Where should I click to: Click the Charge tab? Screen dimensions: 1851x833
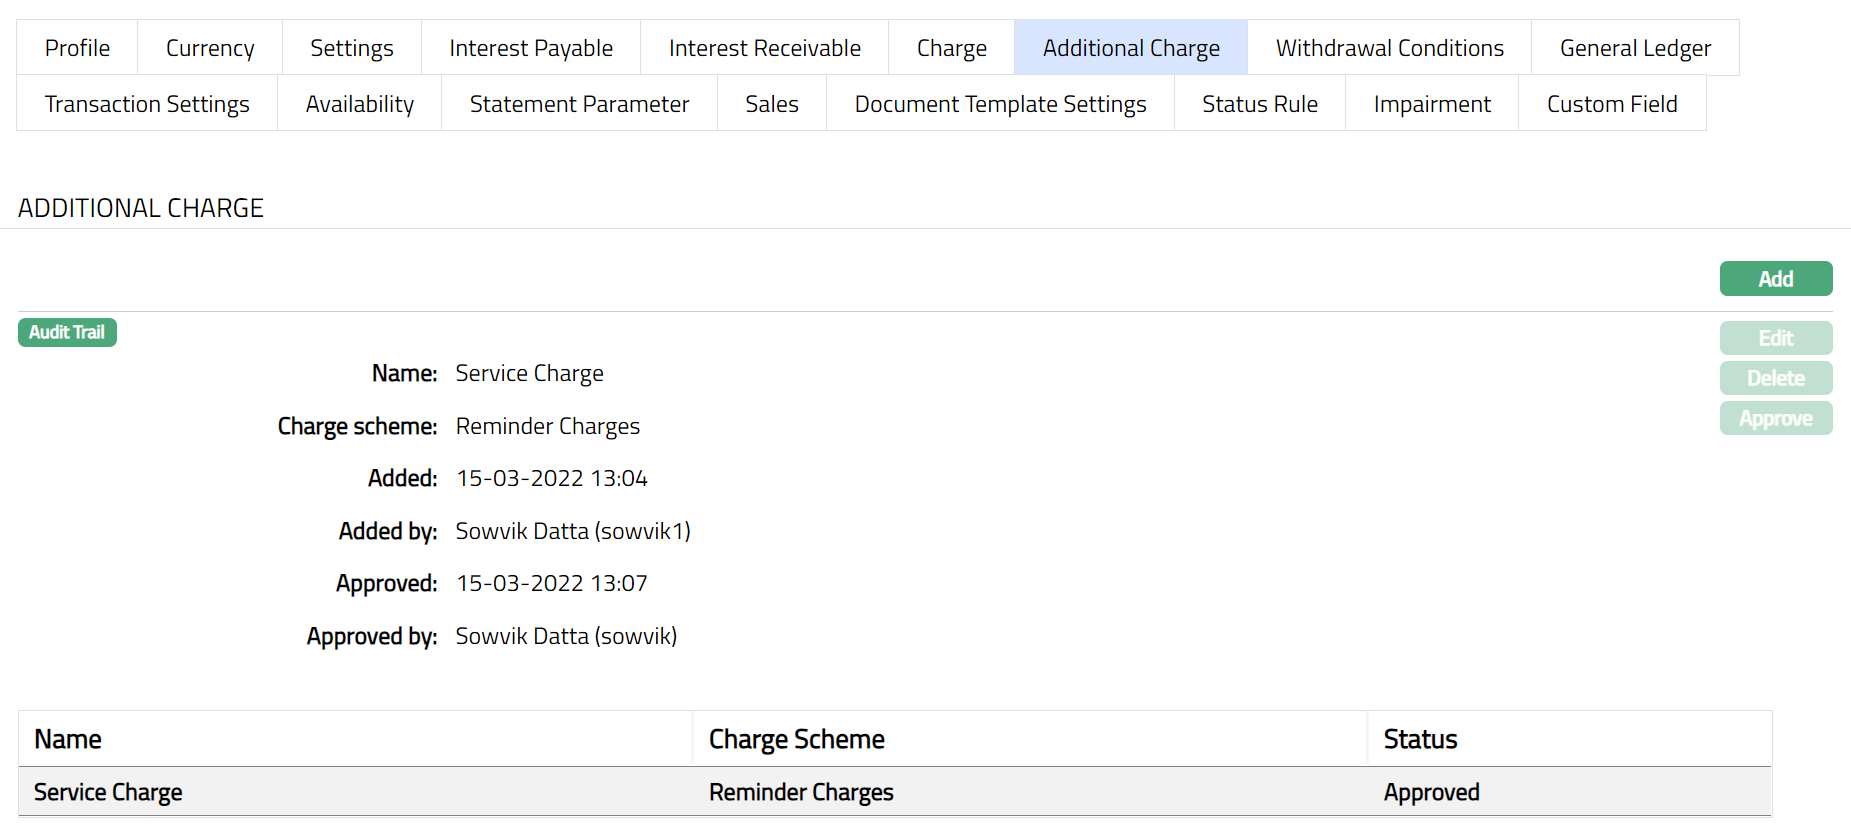click(951, 48)
